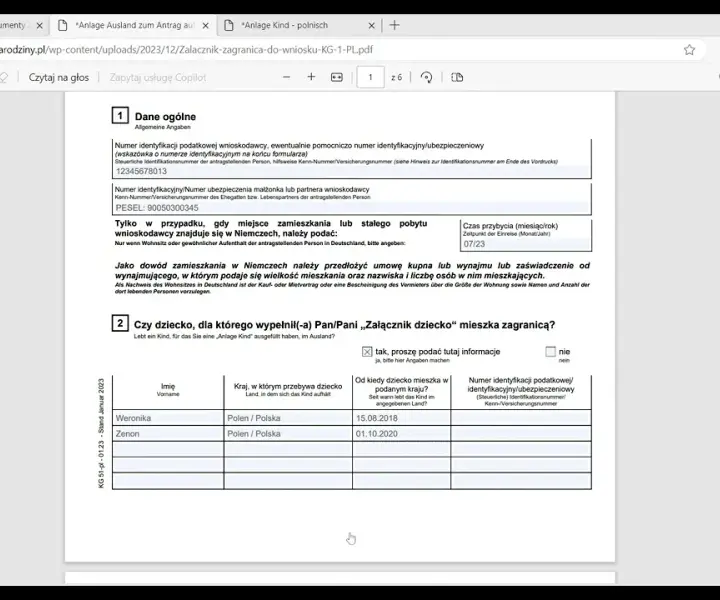The width and height of the screenshot is (720, 600).
Task: Zoom in the PDF
Action: (x=311, y=77)
